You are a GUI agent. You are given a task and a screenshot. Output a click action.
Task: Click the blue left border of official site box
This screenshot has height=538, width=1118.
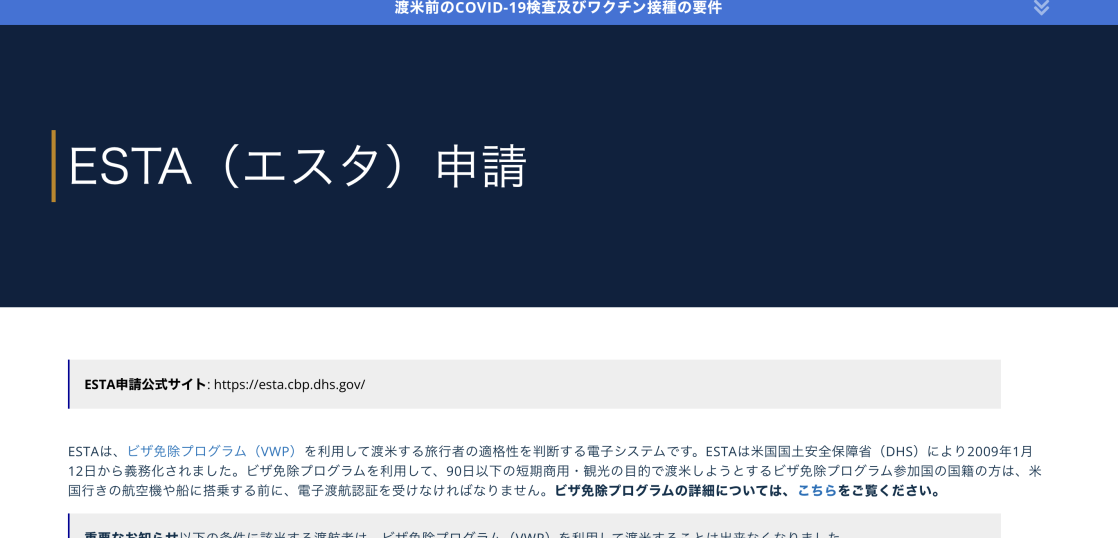[x=69, y=384]
